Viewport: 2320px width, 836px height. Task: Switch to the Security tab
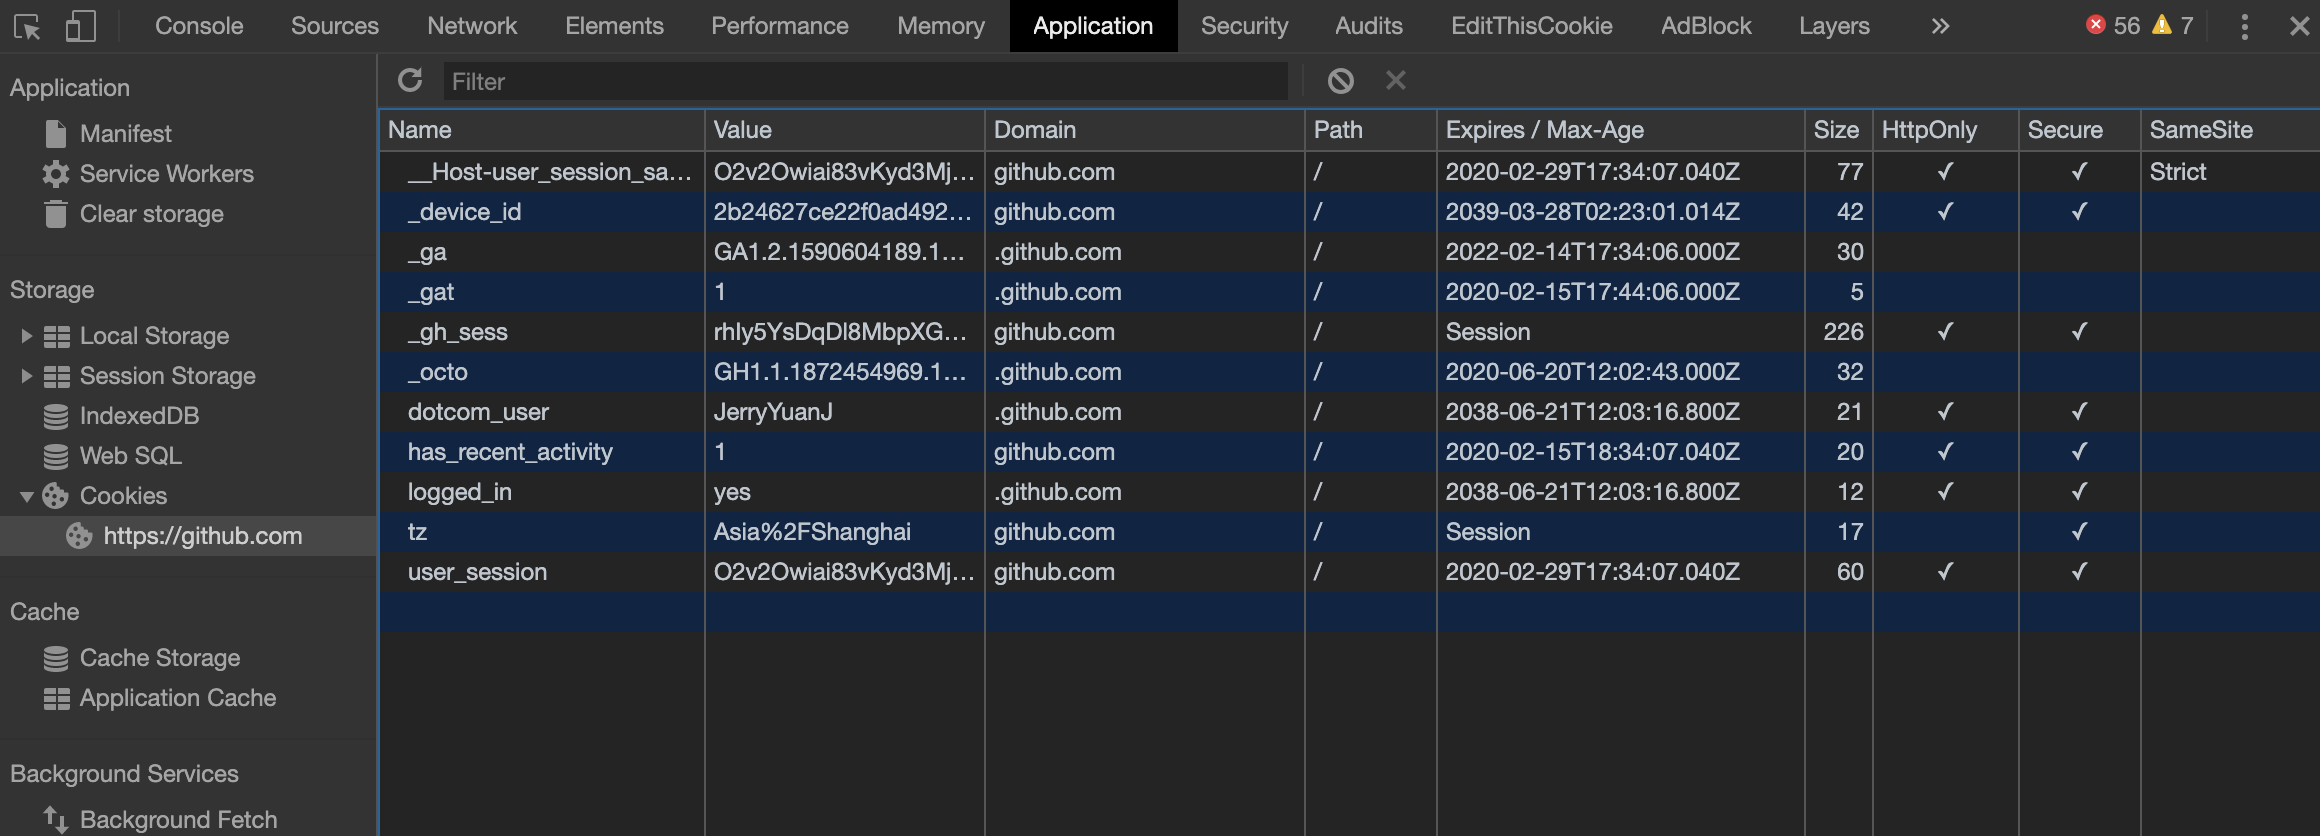[1244, 26]
